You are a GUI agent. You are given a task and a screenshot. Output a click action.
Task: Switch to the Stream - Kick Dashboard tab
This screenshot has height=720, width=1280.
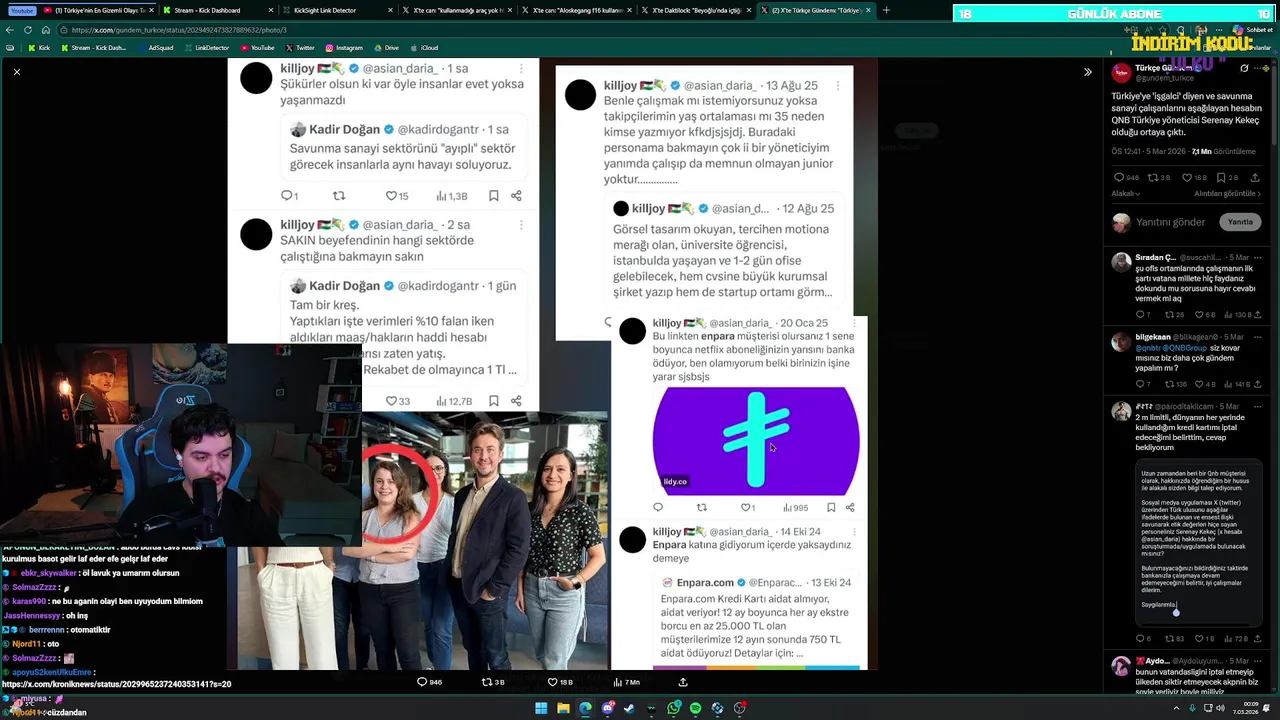click(216, 10)
